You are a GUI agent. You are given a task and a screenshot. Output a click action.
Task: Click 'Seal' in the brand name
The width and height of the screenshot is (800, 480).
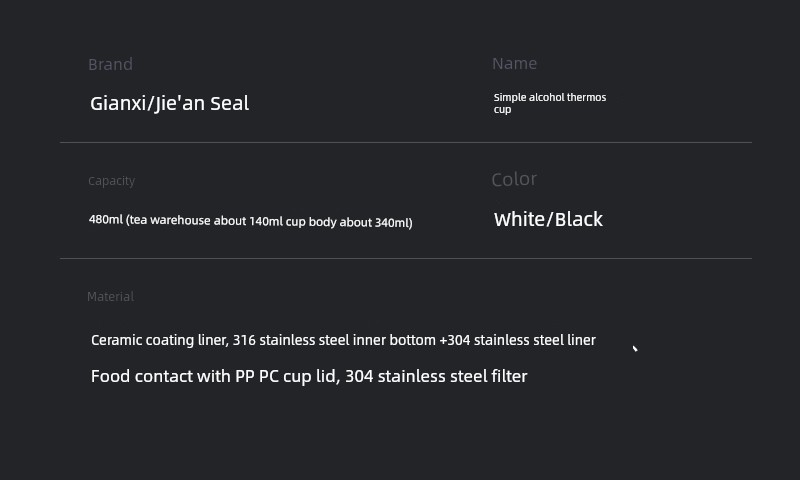[230, 104]
